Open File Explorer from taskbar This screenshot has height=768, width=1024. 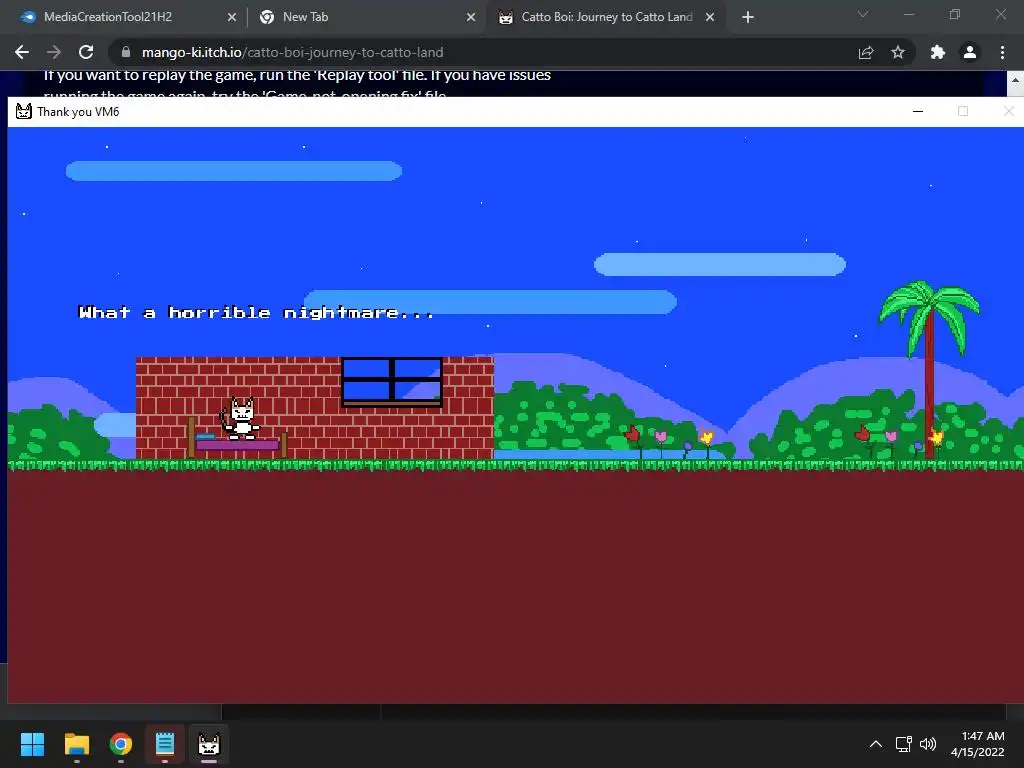[76, 744]
